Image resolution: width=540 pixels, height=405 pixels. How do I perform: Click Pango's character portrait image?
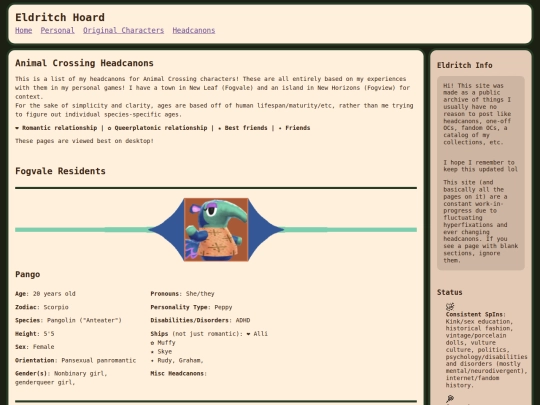click(x=216, y=229)
